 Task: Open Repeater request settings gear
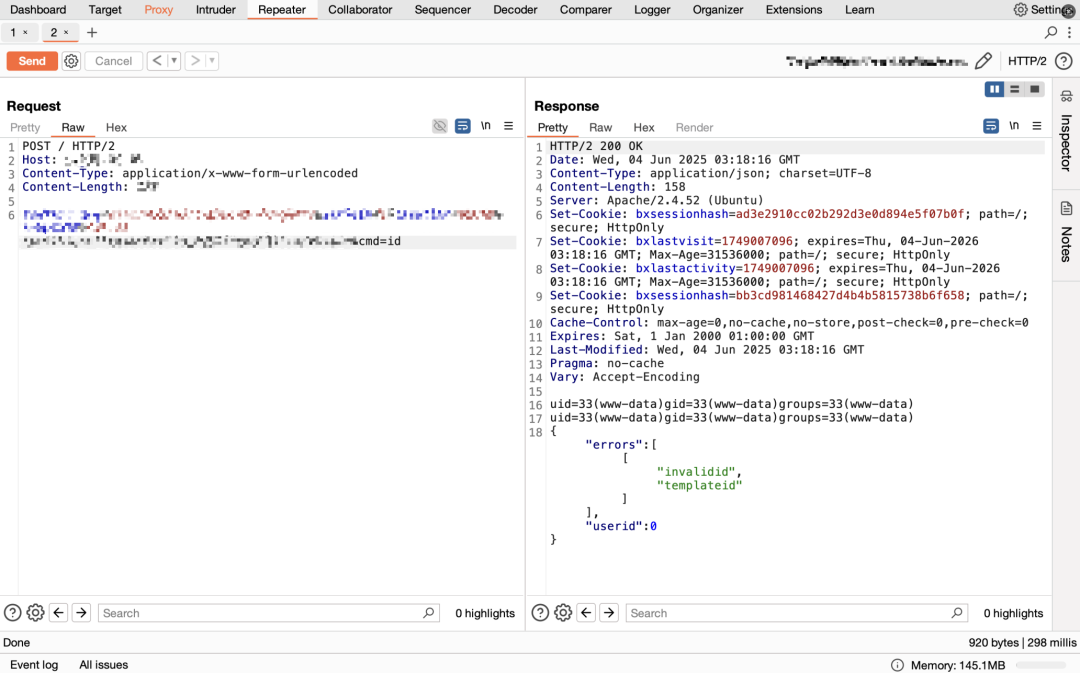pyautogui.click(x=71, y=61)
